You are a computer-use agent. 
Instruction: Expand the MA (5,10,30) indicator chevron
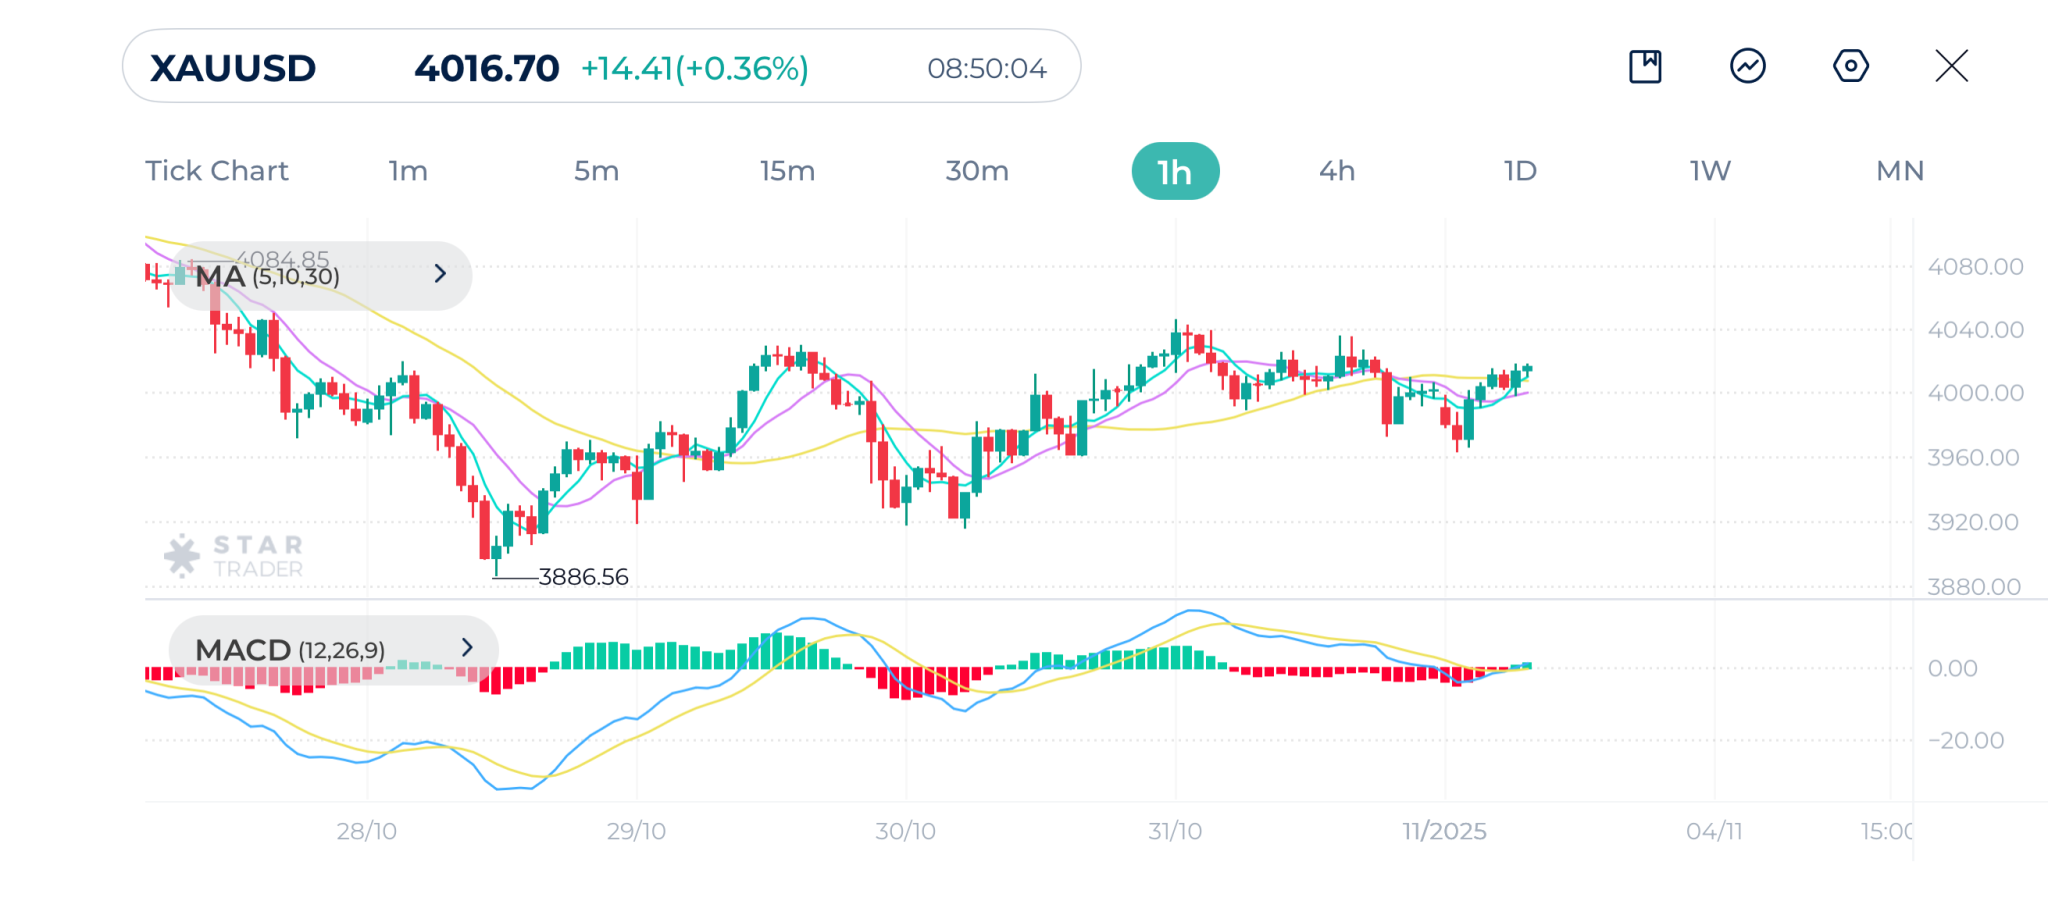[440, 274]
